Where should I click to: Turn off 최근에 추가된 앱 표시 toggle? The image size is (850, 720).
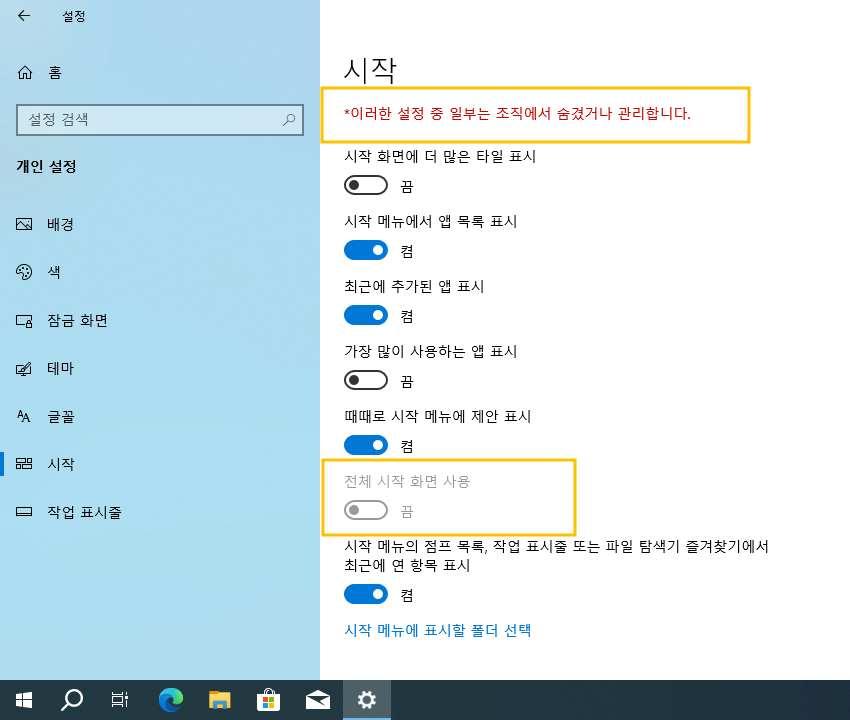[x=366, y=316]
